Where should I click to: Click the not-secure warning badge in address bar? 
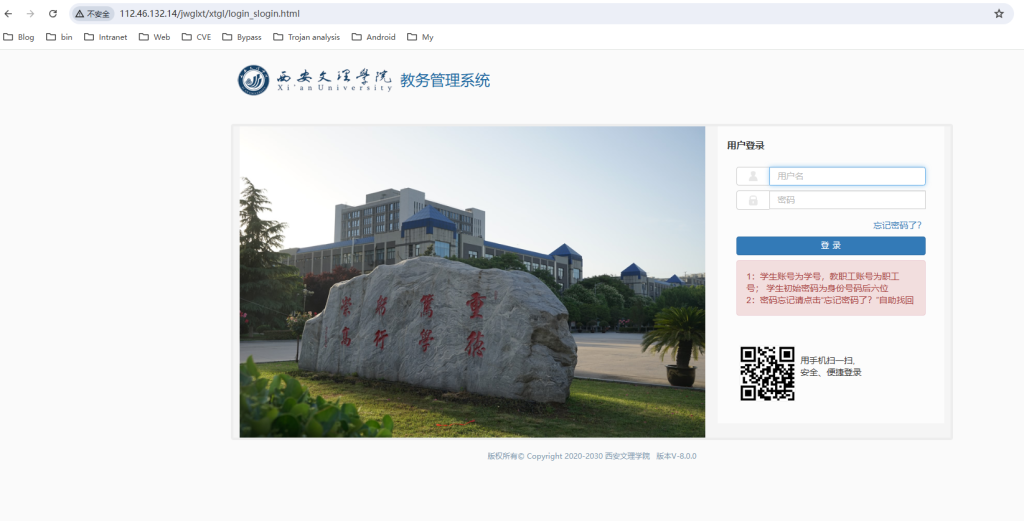pos(93,14)
